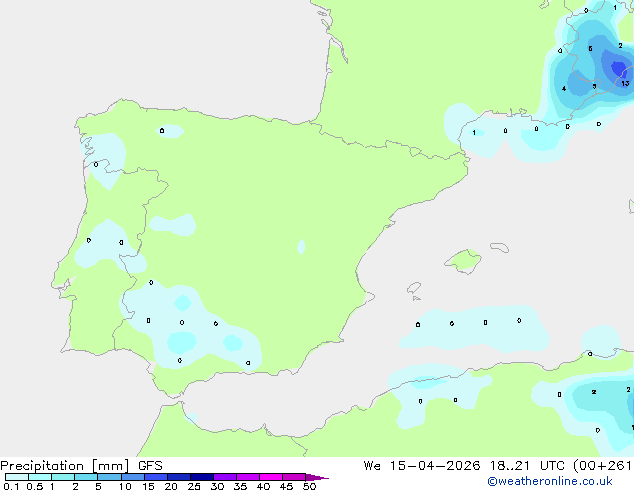Viewport: 634px width, 490px height.
Task: Open the weatheronline.co.uk copyright link
Action: tap(550, 481)
